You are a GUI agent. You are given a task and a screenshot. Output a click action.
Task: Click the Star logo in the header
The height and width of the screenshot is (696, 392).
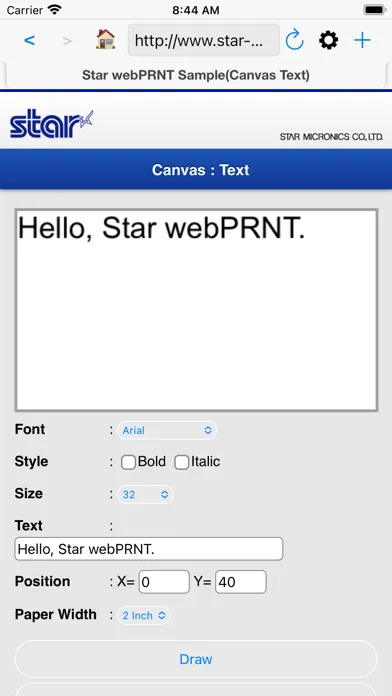(51, 124)
